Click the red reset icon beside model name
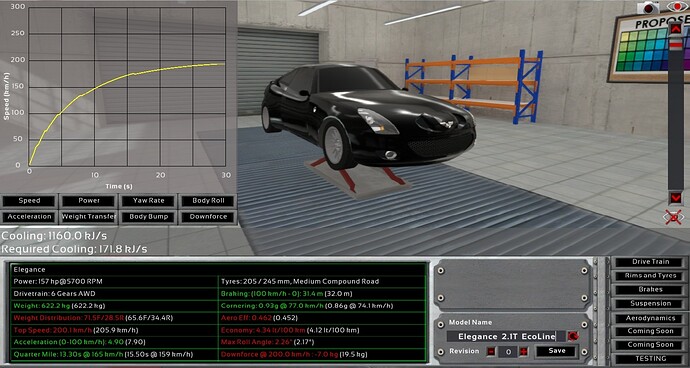 point(573,336)
